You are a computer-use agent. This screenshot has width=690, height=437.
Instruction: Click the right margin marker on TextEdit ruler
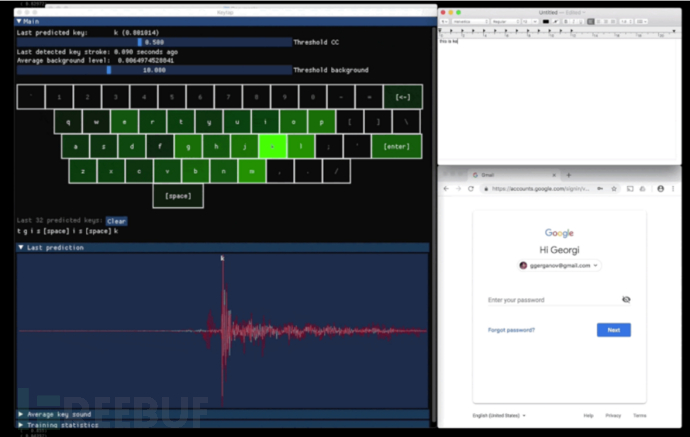click(x=673, y=31)
